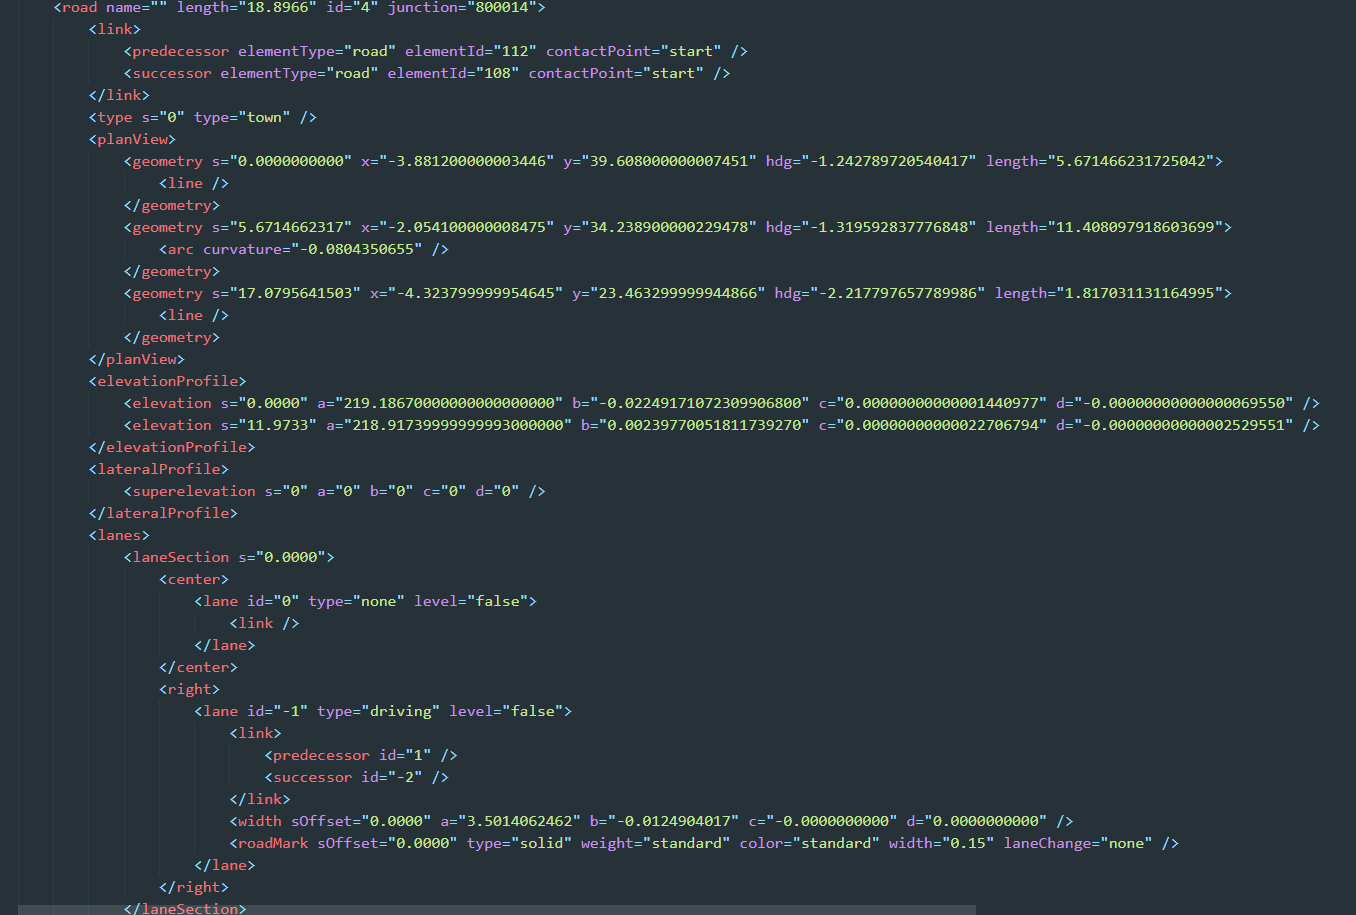Viewport: 1356px width, 915px height.
Task: Click the type value "town"
Action: click(264, 117)
